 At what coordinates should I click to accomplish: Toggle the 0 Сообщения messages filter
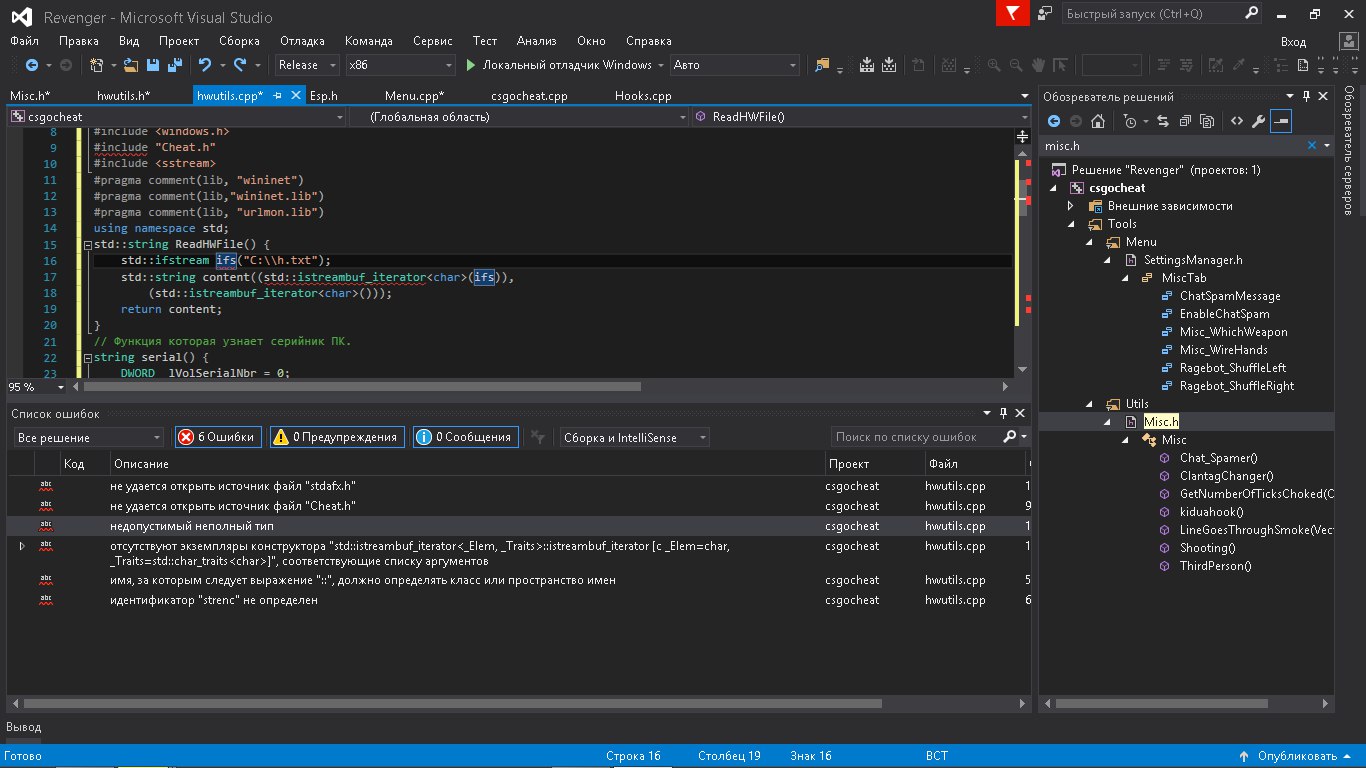tap(466, 437)
